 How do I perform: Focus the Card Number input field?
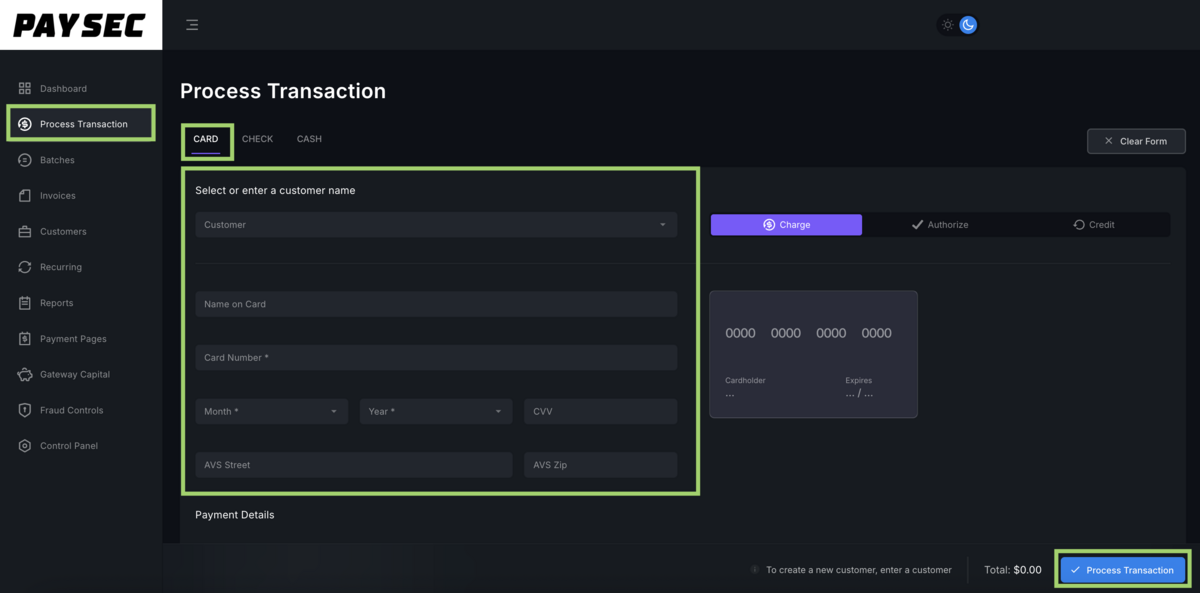point(436,358)
